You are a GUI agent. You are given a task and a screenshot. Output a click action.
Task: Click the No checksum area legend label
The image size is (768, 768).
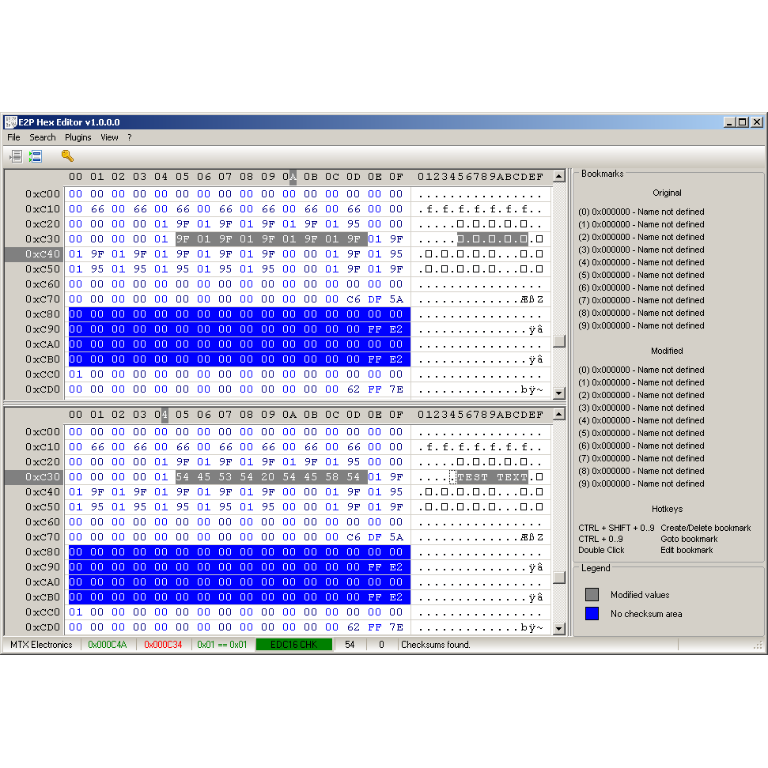click(646, 614)
